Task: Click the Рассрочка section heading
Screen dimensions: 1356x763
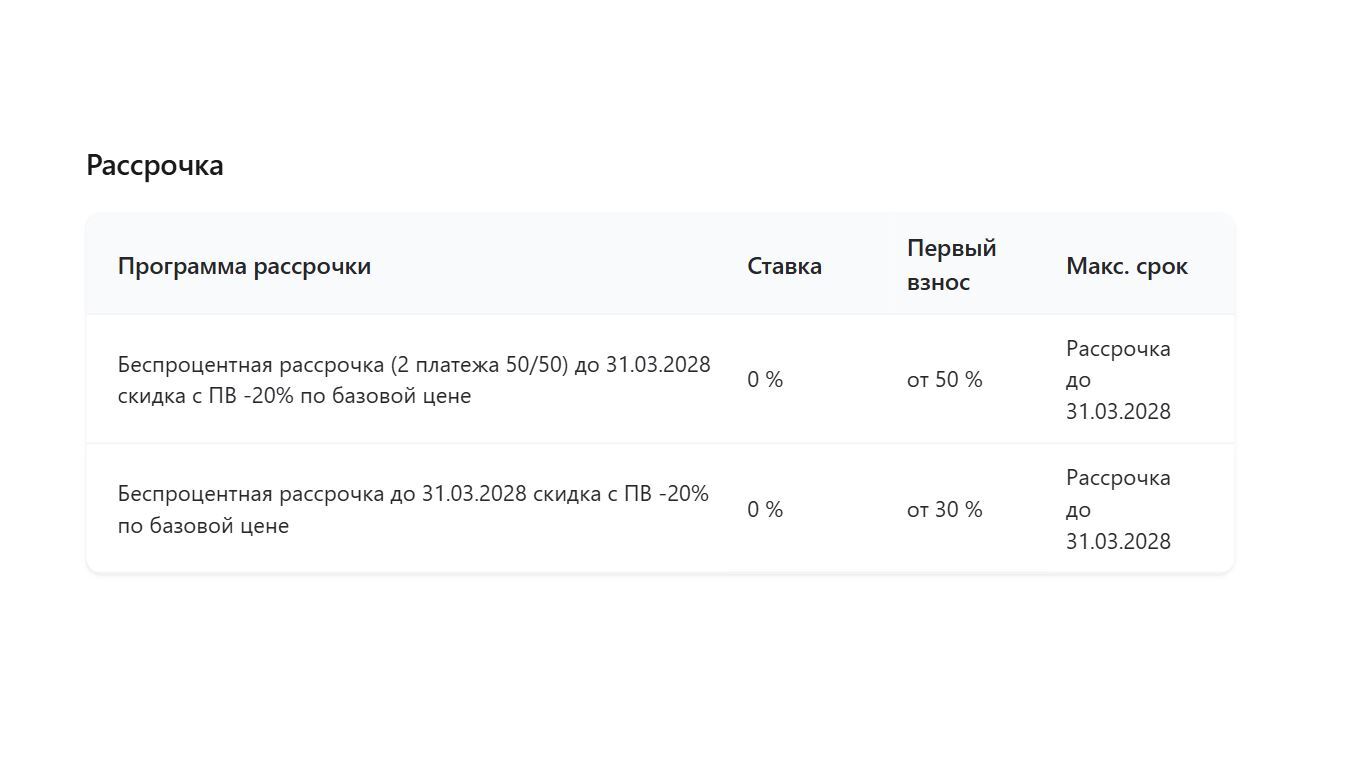Action: tap(155, 165)
